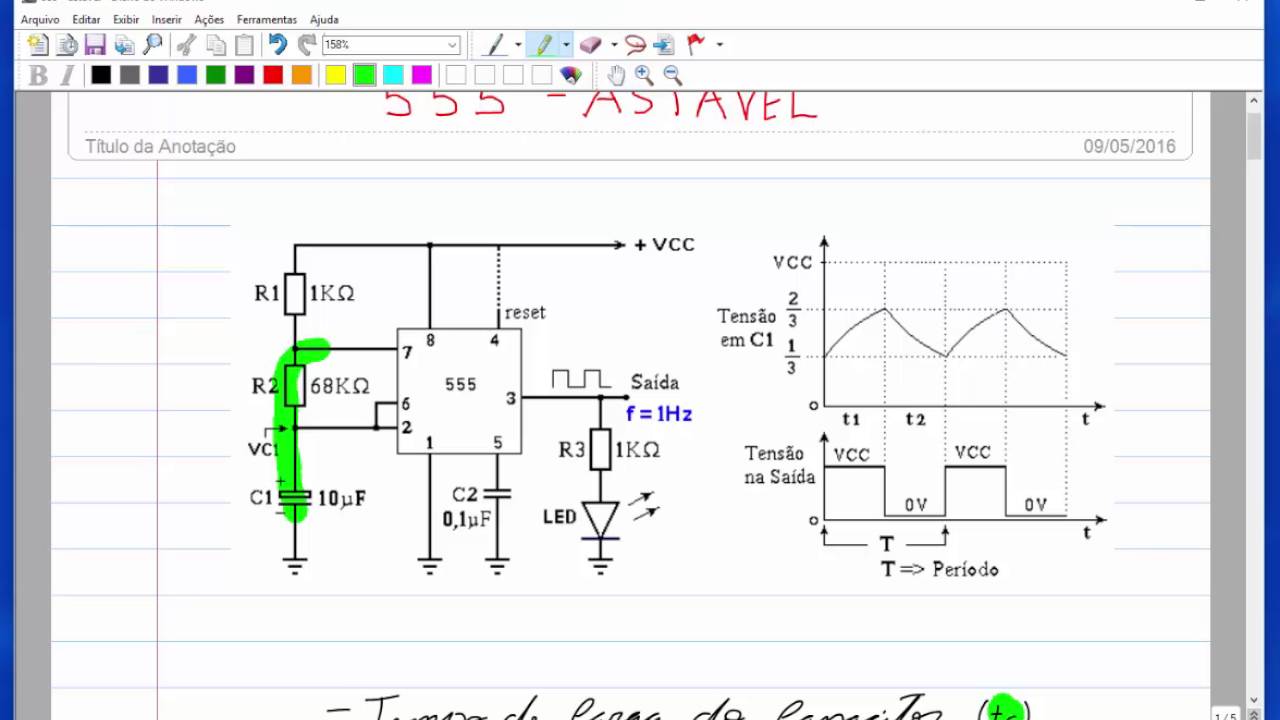Pick the orange color swatch
This screenshot has height=720, width=1280.
click(302, 75)
